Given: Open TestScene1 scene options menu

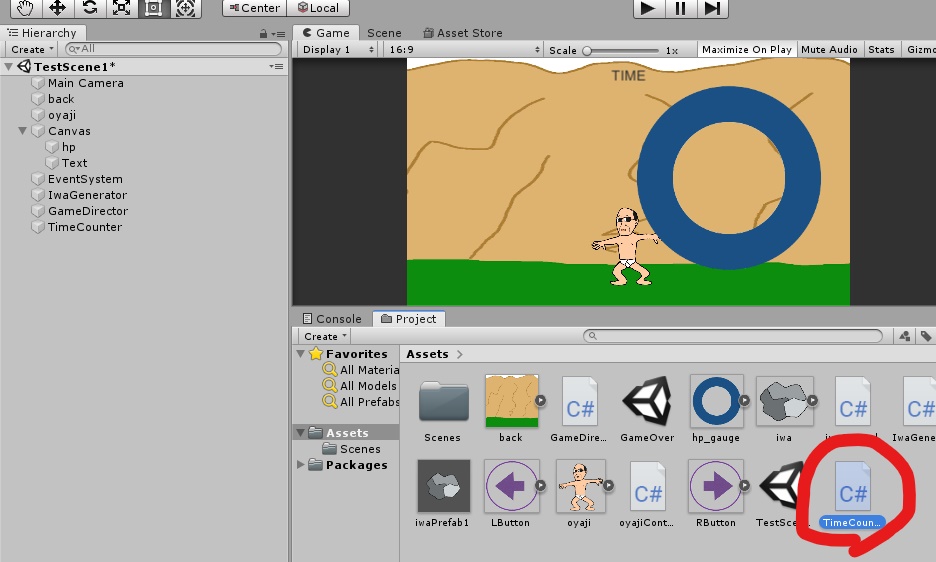Looking at the screenshot, I should [x=276, y=66].
